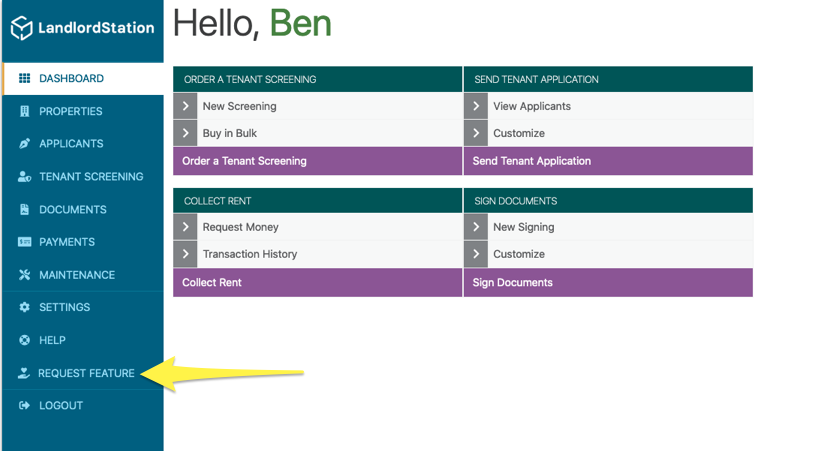Image resolution: width=833 pixels, height=451 pixels.
Task: Open Tenant Screening via its person icon
Action: click(24, 176)
